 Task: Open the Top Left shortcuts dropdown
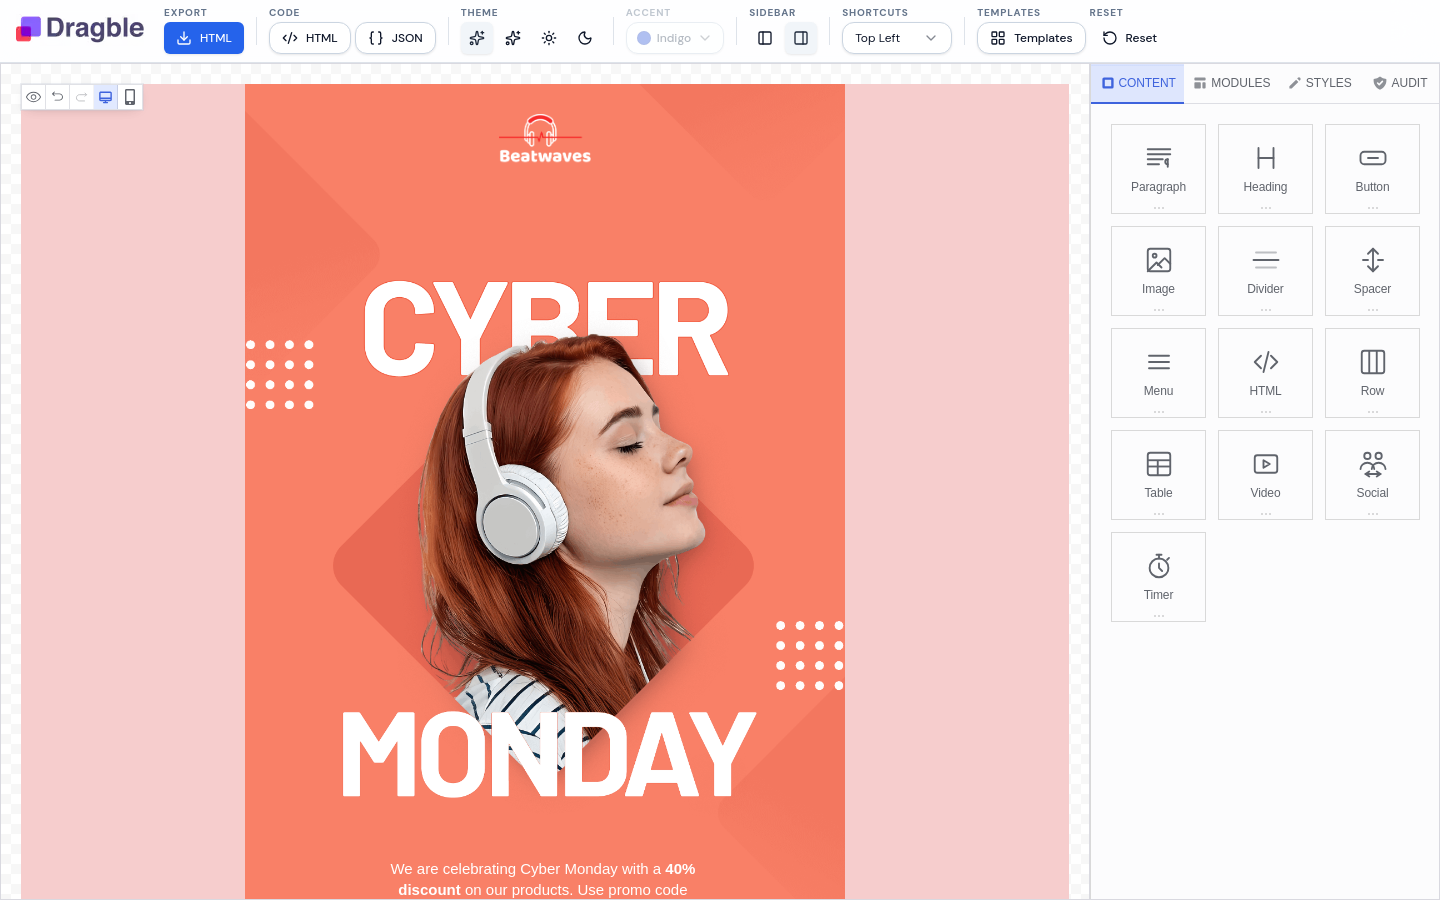point(897,38)
